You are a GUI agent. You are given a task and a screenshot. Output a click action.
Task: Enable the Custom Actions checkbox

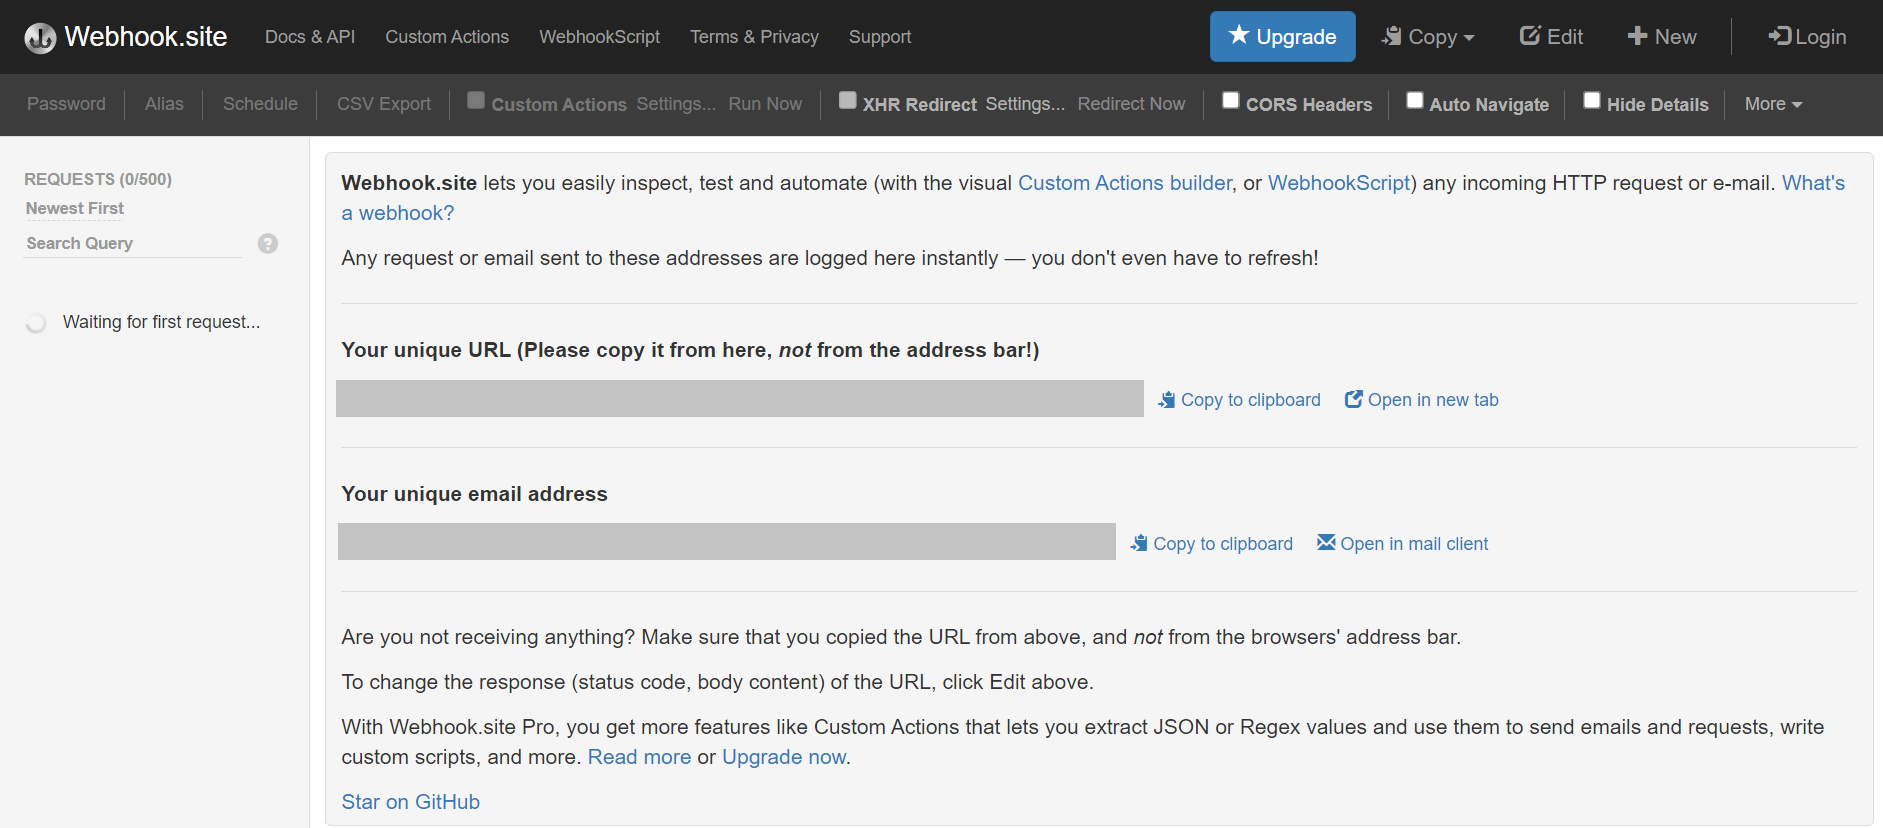tap(476, 100)
